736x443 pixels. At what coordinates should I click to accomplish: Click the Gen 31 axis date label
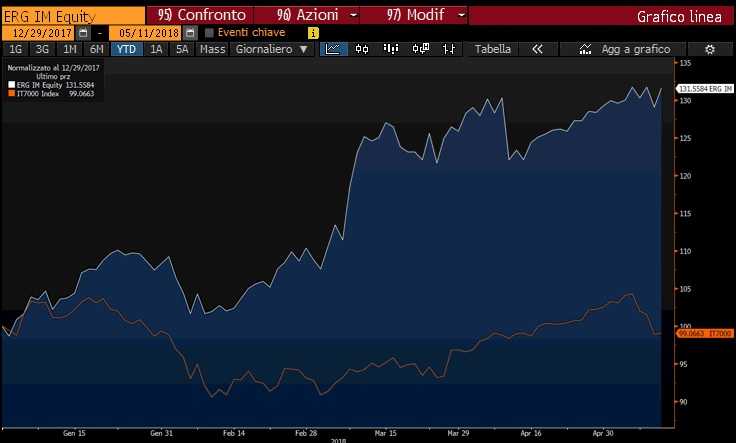point(161,433)
